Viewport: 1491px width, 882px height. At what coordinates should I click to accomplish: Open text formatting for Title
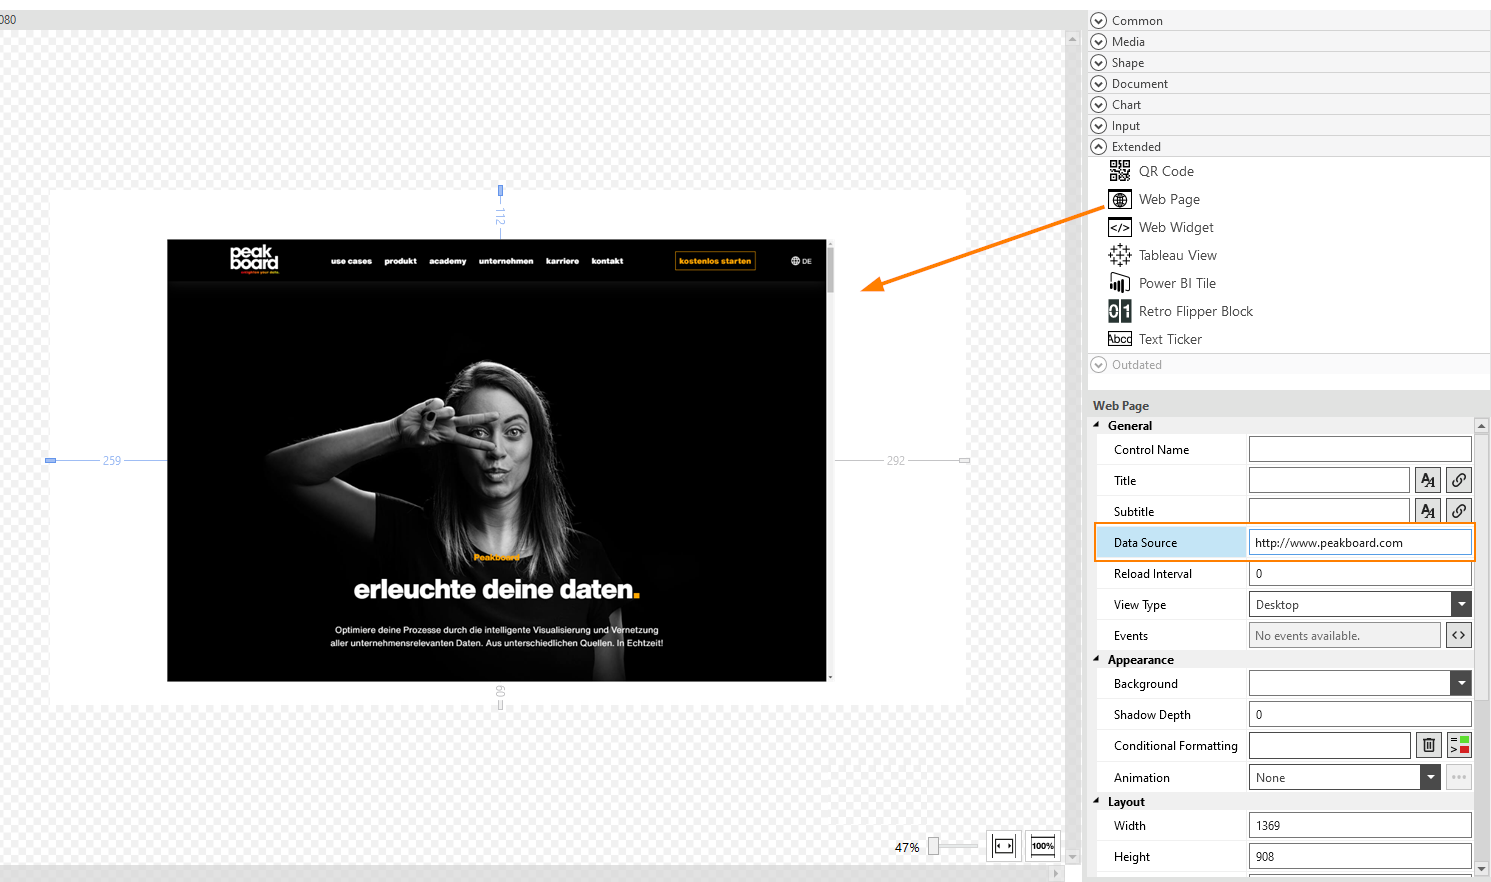(x=1428, y=480)
